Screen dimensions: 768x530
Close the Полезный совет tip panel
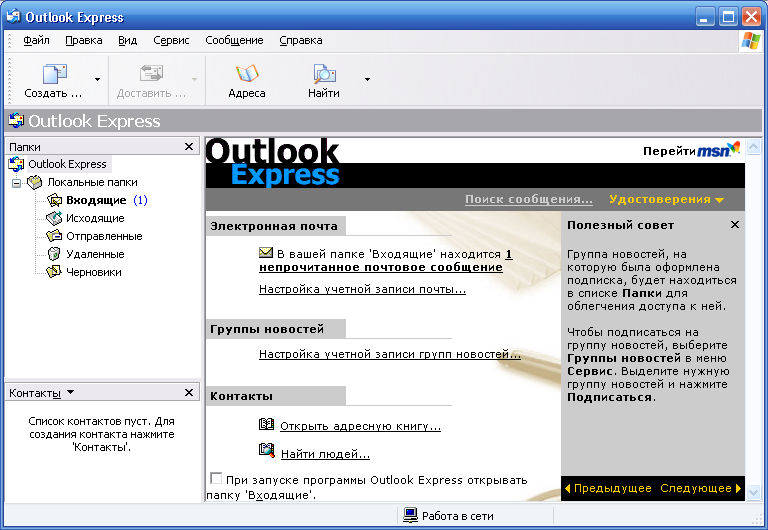(735, 225)
